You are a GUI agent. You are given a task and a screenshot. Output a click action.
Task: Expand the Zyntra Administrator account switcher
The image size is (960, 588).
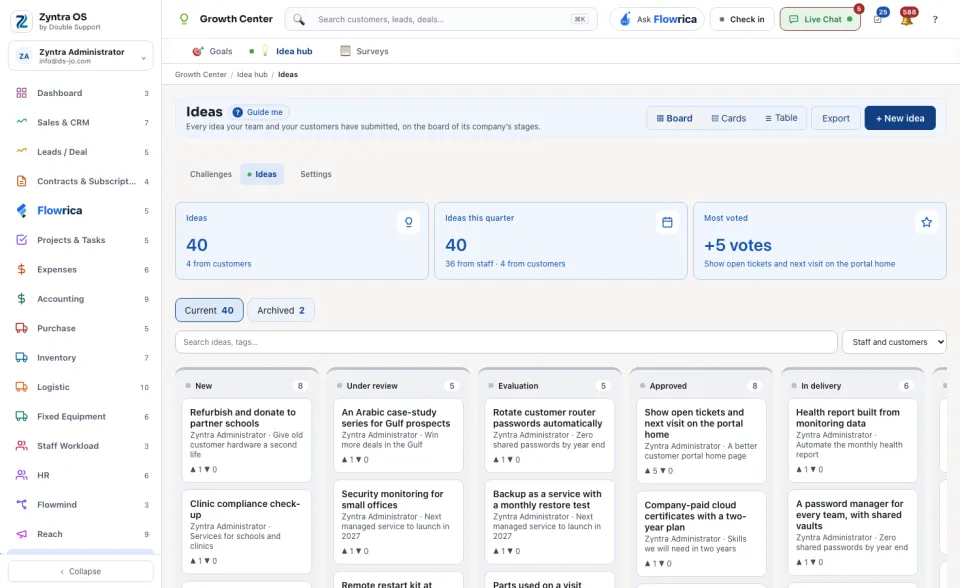click(x=81, y=56)
